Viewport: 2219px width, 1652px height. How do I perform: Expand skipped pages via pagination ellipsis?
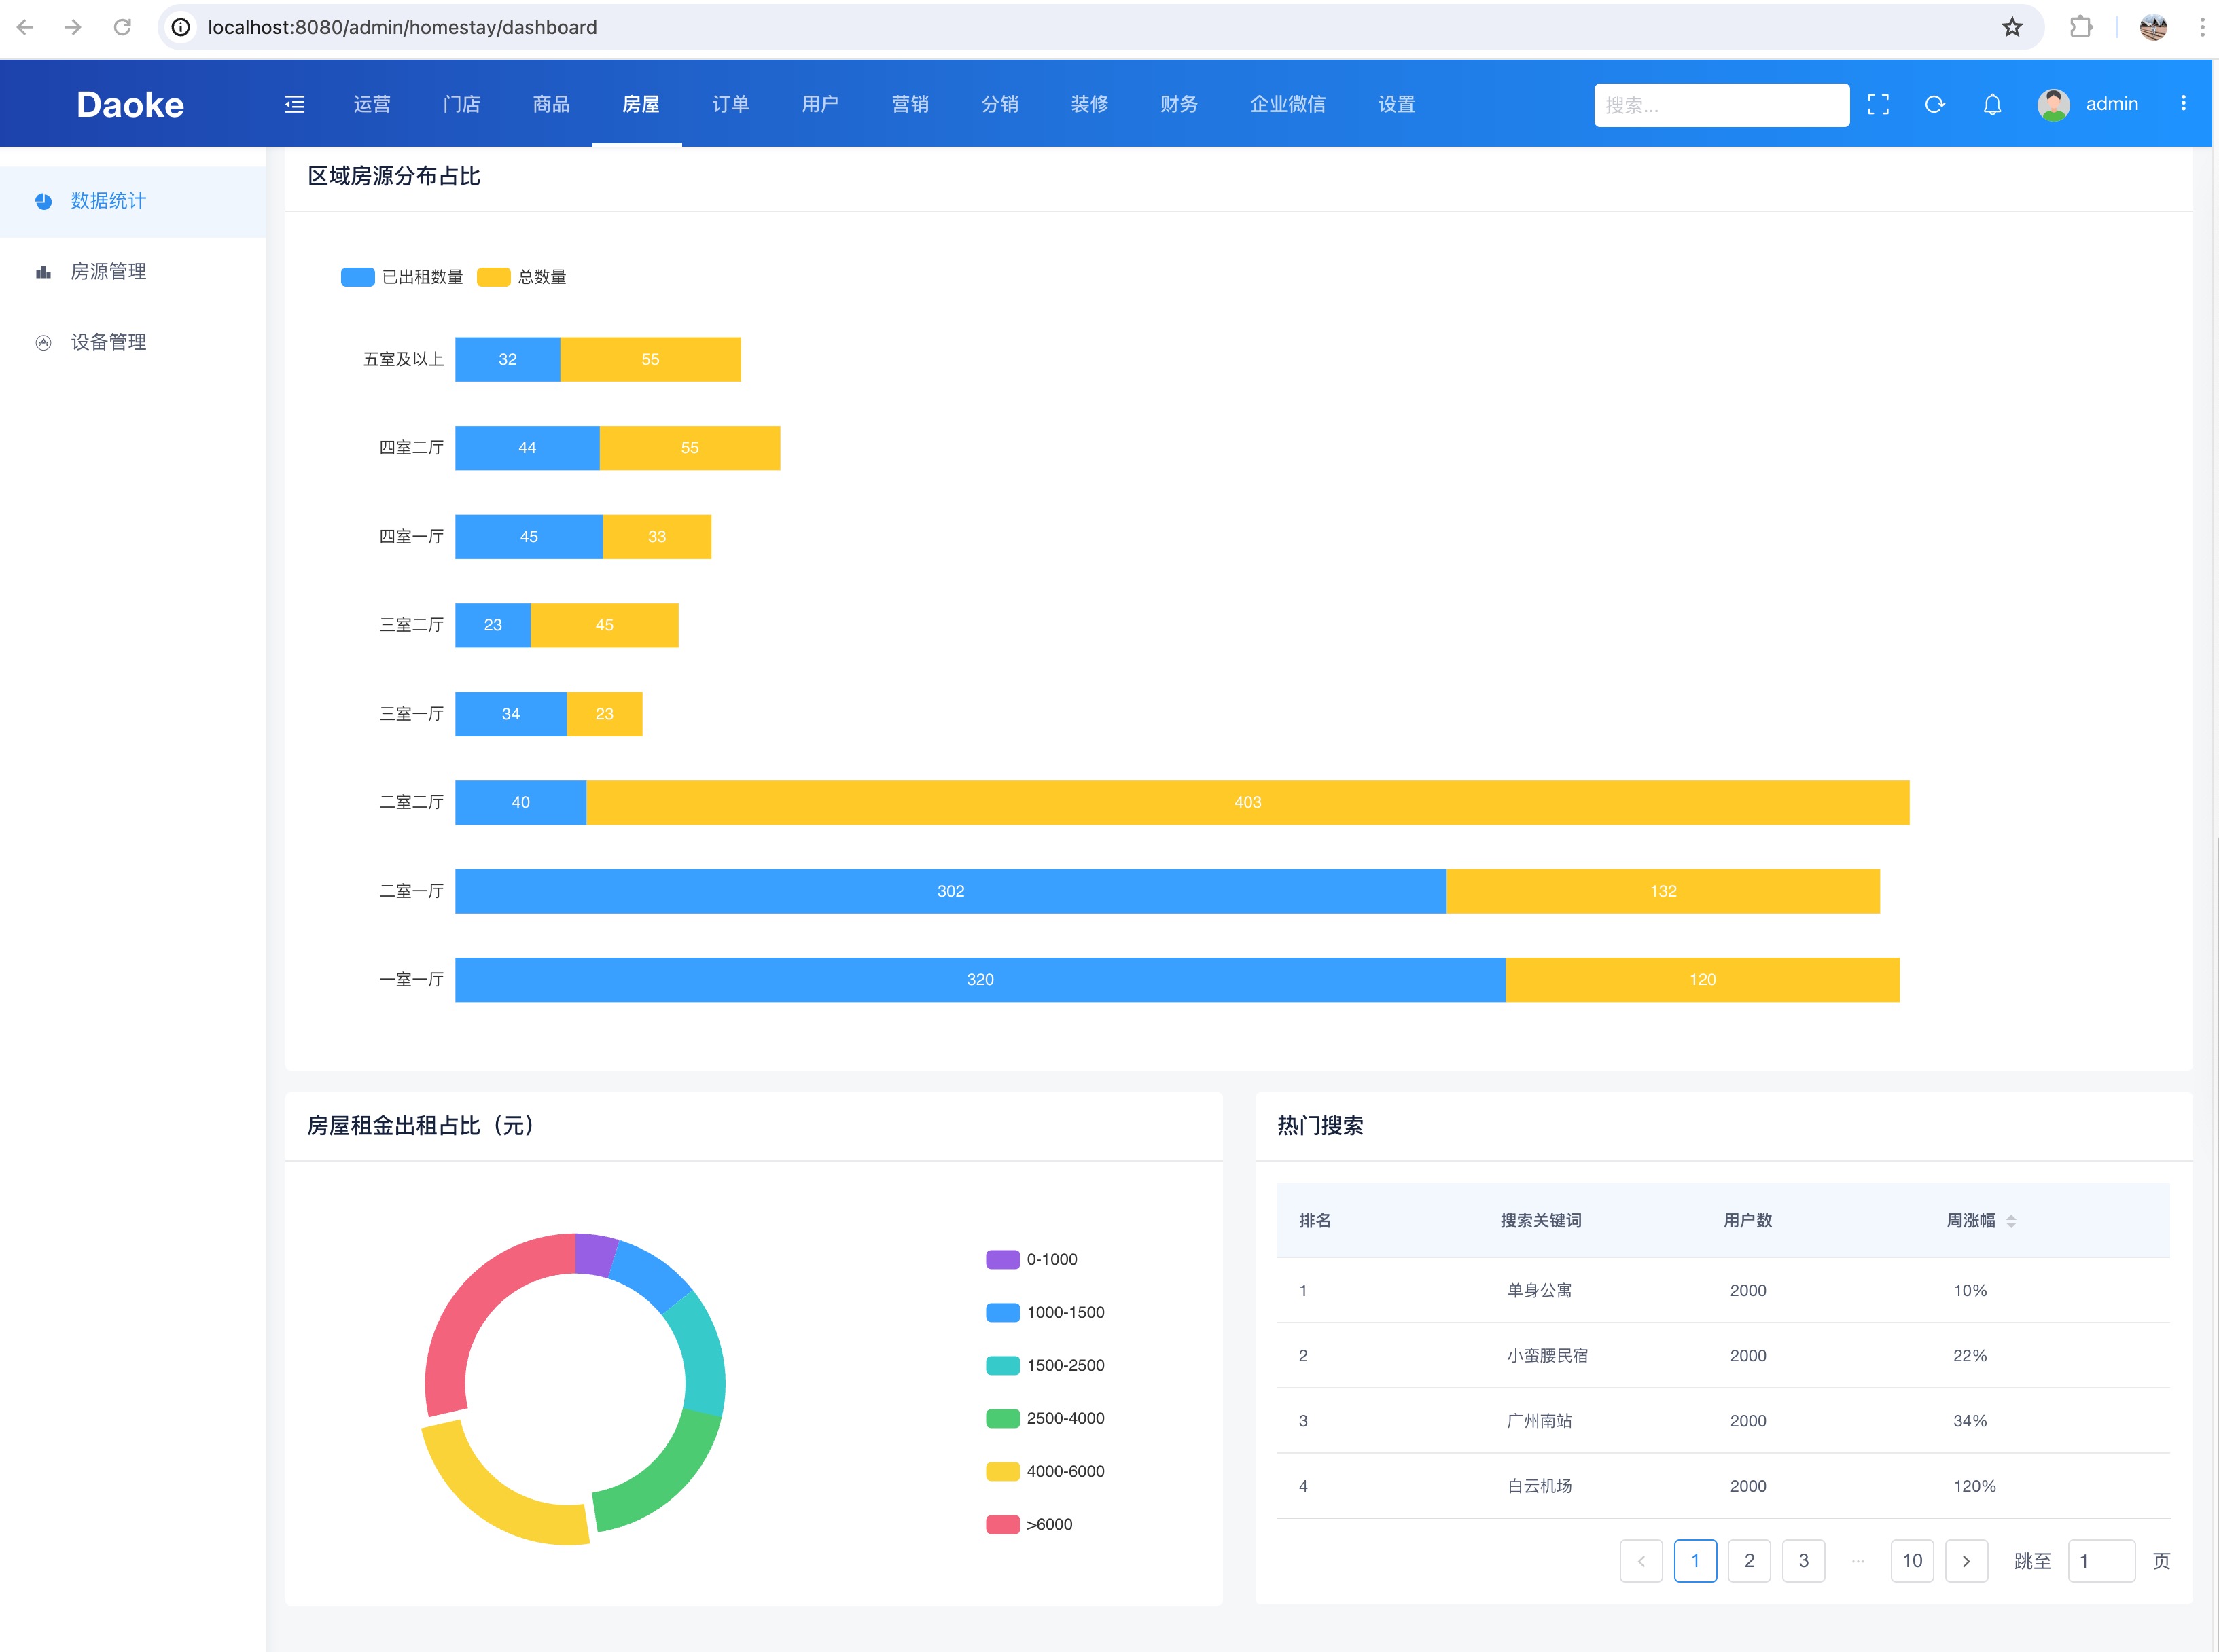[x=1858, y=1561]
